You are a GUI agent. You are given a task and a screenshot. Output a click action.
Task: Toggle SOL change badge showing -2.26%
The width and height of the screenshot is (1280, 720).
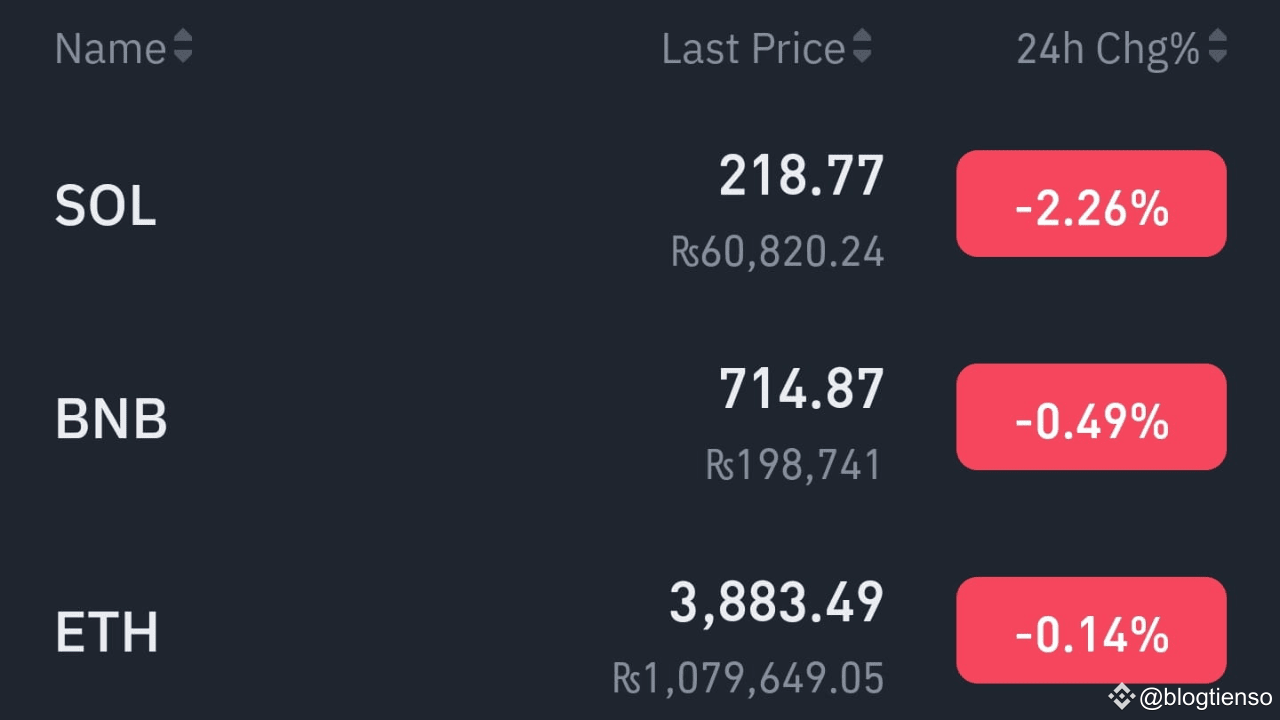[1091, 204]
